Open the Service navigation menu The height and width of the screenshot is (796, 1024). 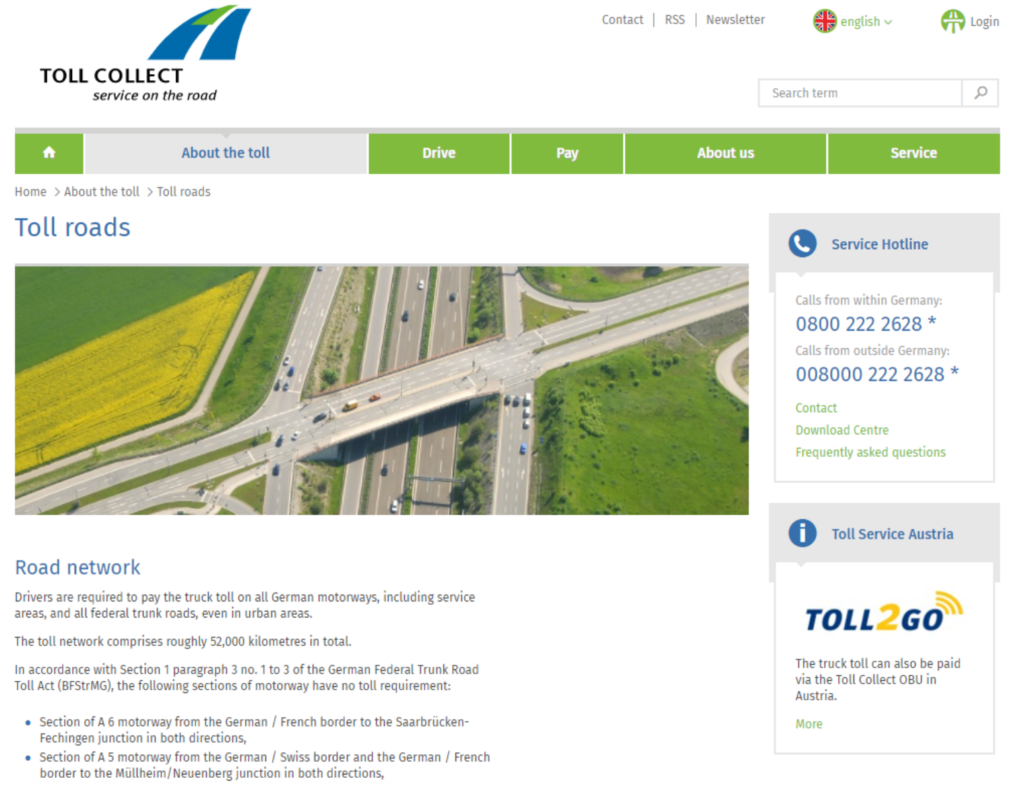click(x=913, y=153)
